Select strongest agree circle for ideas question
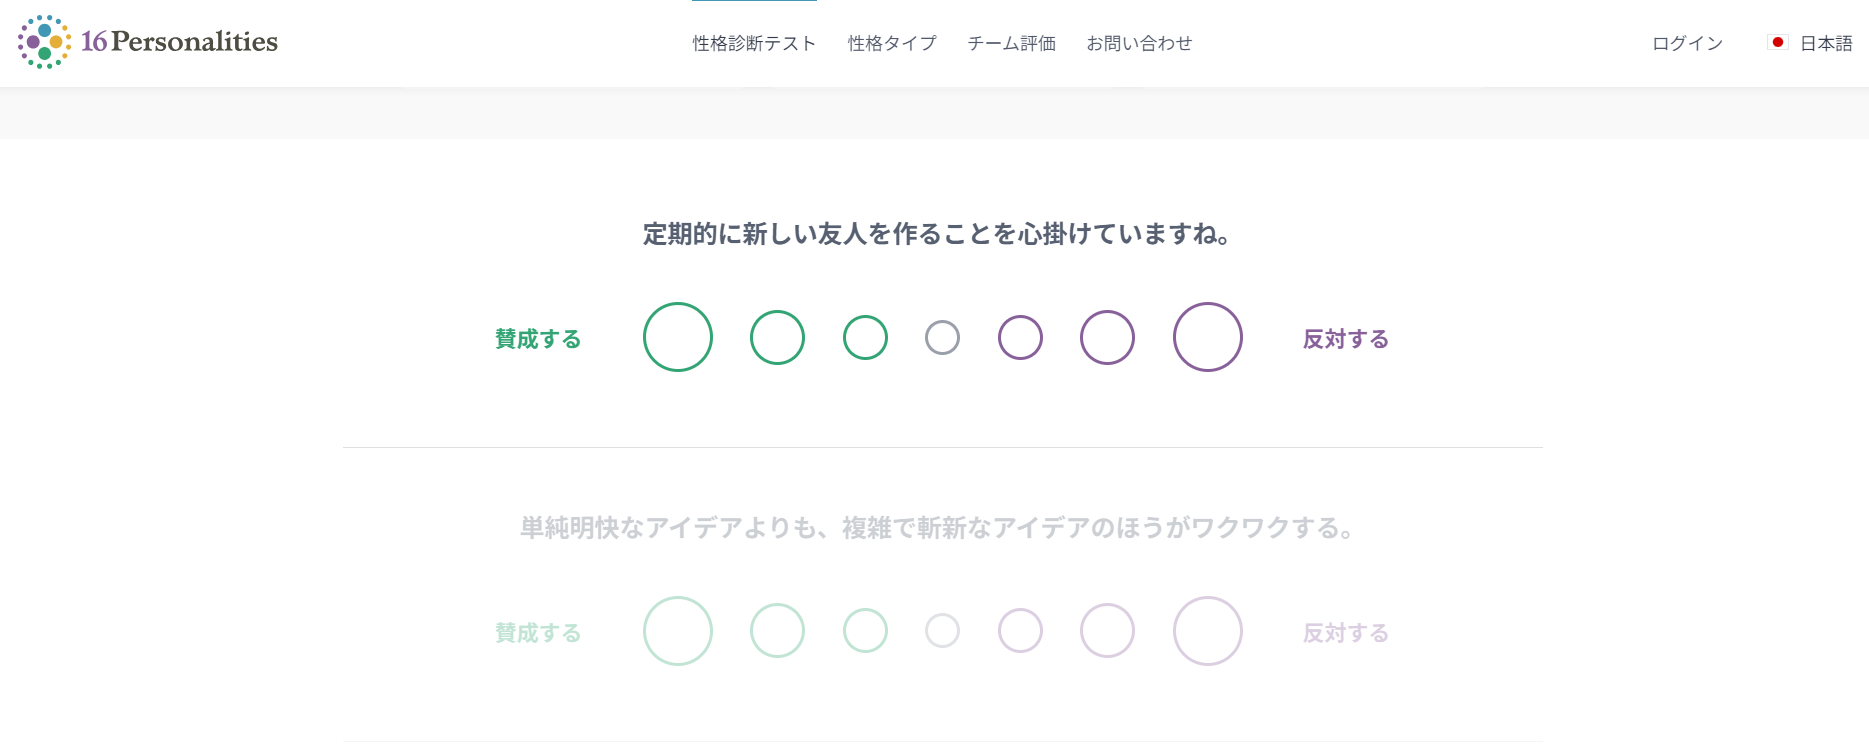This screenshot has height=747, width=1869. tap(678, 631)
